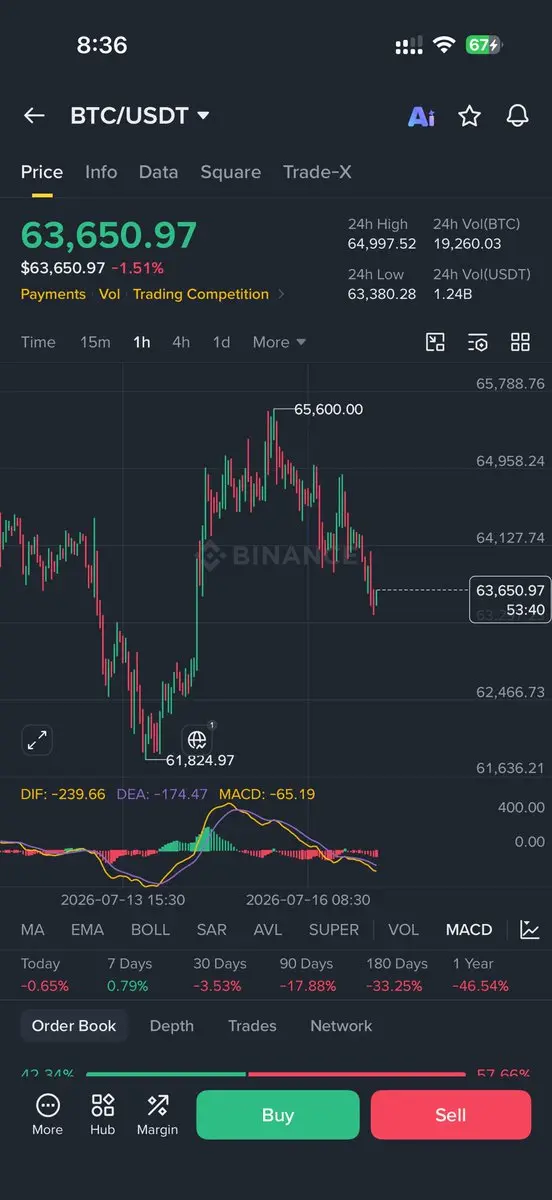Tap the 180 Days -33.25% performance
The width and height of the screenshot is (552, 1200).
click(397, 975)
